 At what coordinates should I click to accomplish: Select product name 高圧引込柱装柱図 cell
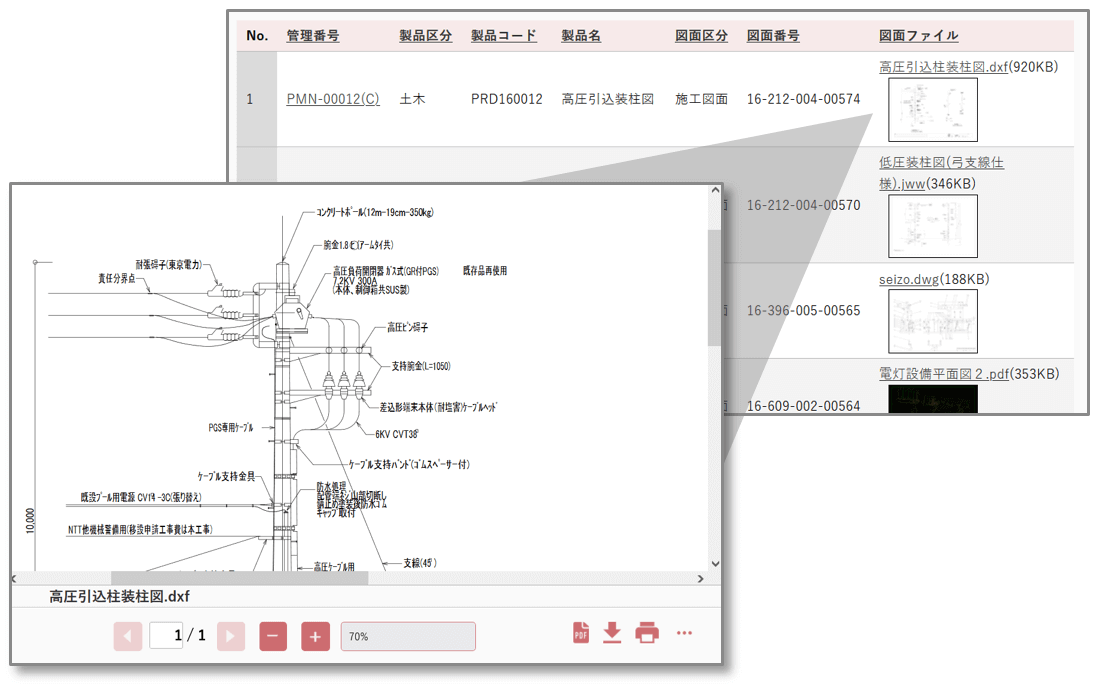(608, 99)
